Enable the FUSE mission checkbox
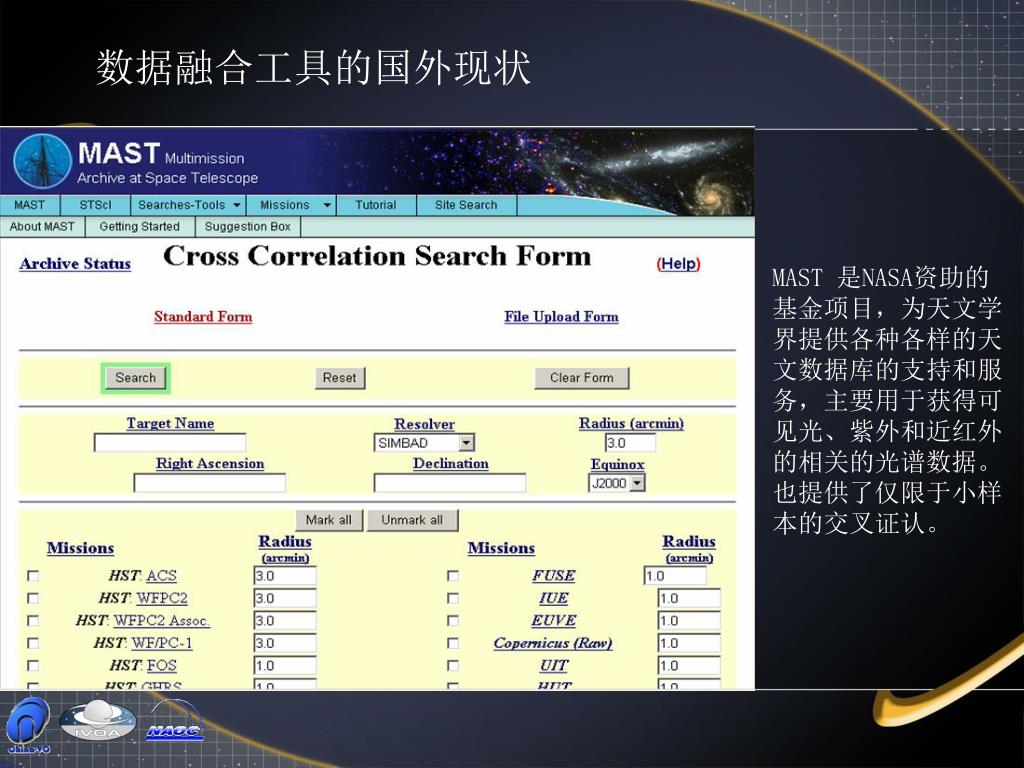 pyautogui.click(x=453, y=576)
